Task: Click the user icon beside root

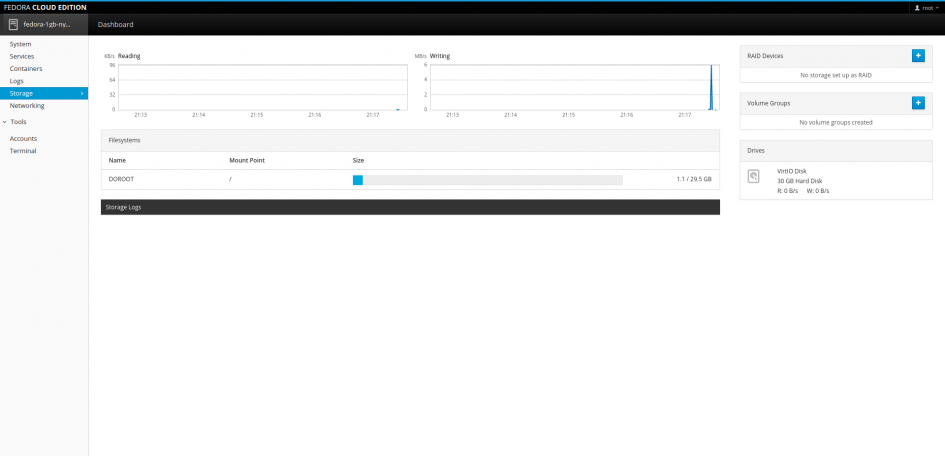Action: click(x=917, y=7)
